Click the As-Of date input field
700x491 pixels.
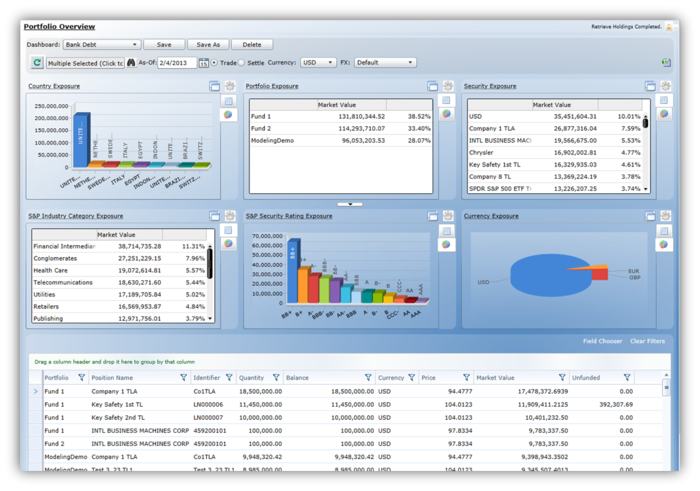click(177, 63)
